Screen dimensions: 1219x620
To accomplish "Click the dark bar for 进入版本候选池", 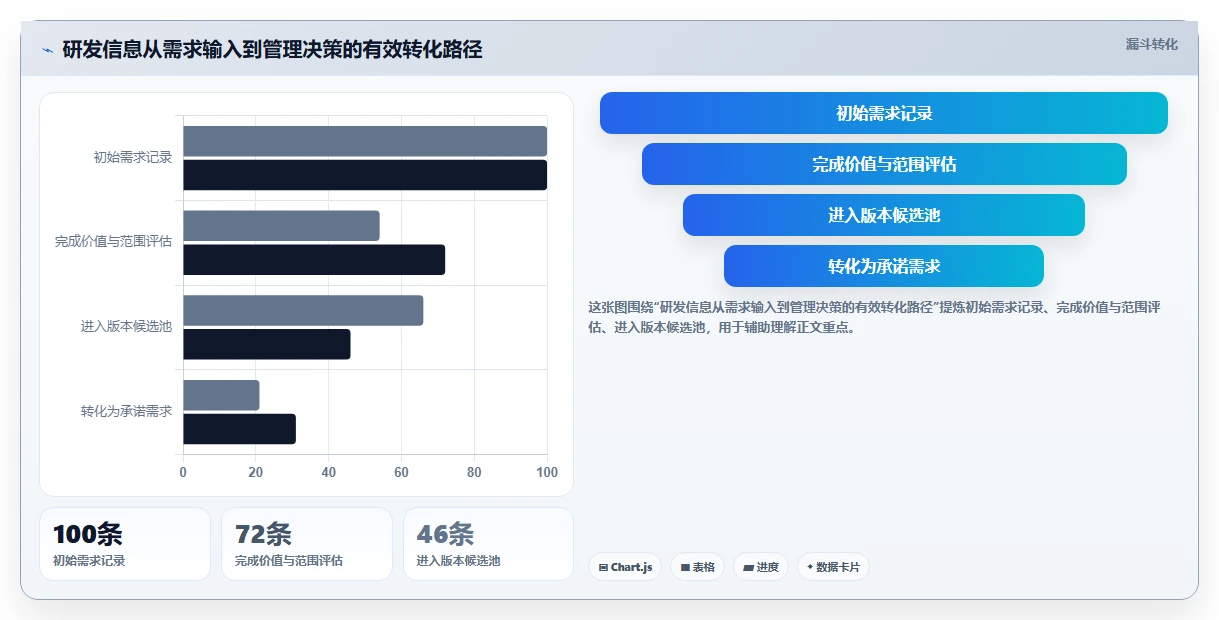I will point(267,345).
